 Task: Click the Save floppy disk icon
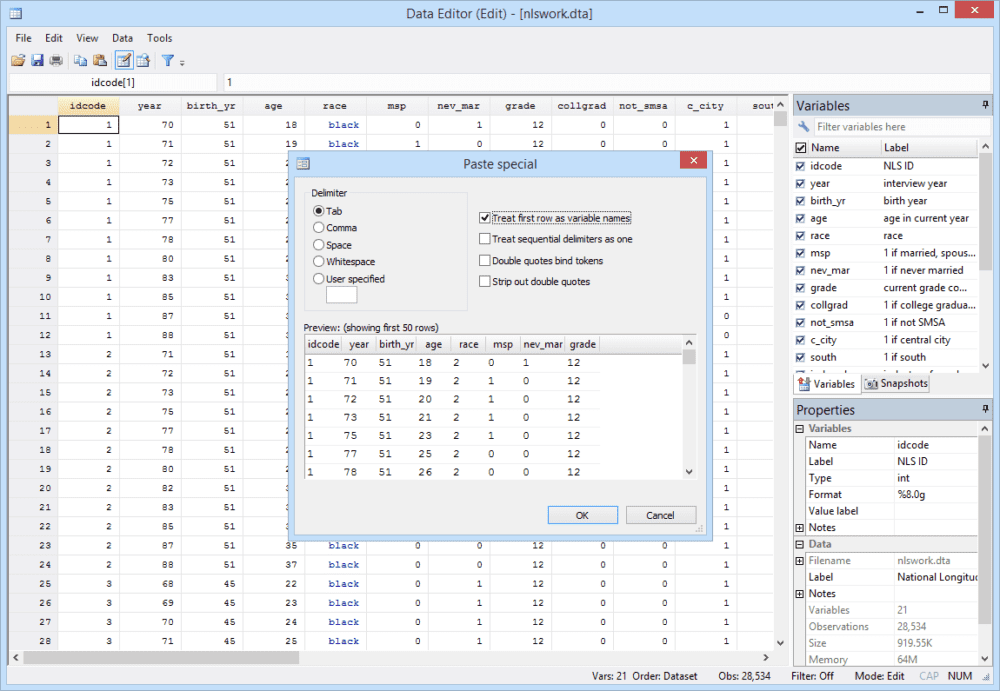pyautogui.click(x=37, y=61)
